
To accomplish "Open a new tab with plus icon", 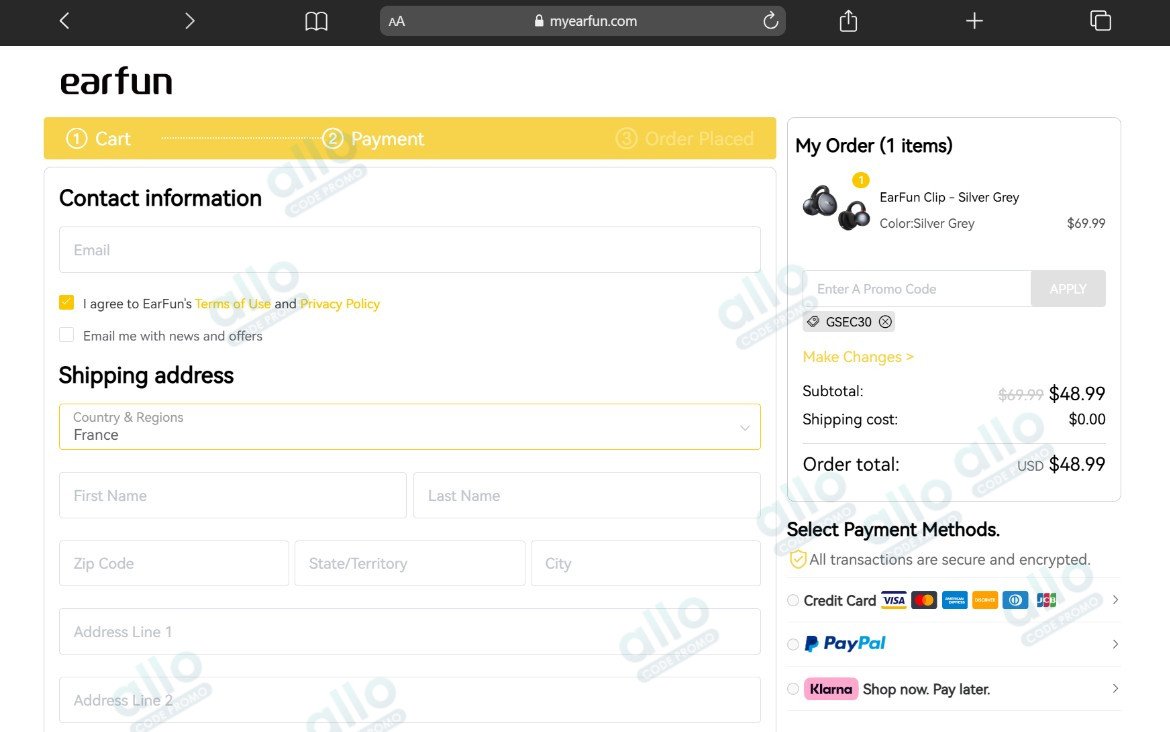I will click(x=974, y=21).
